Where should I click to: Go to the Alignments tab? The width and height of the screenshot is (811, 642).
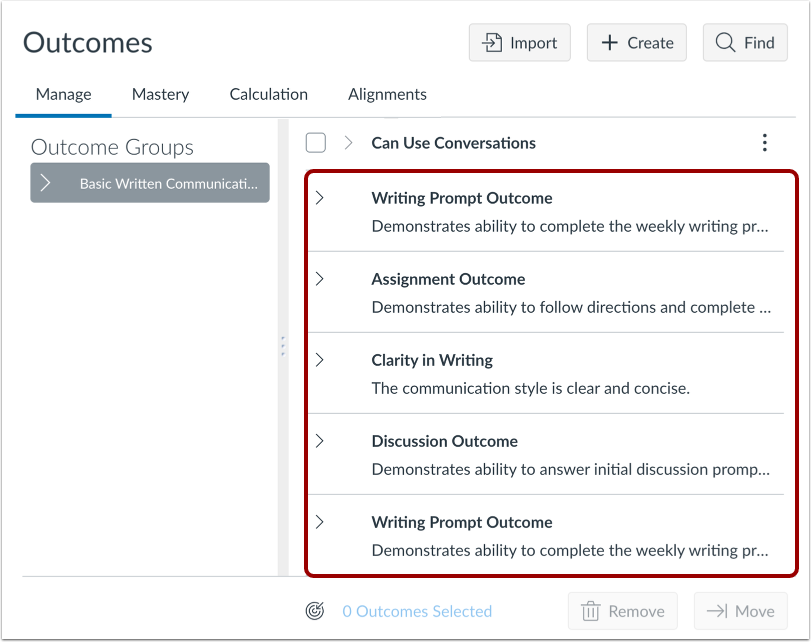tap(387, 94)
